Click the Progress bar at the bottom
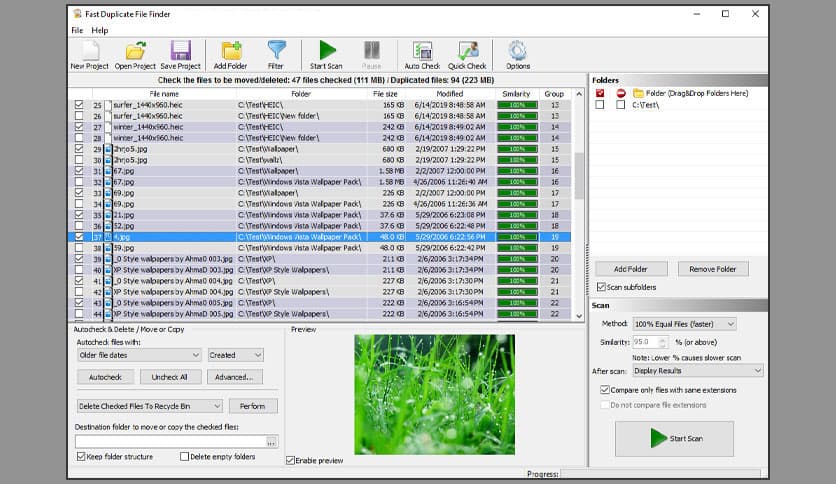This screenshot has height=484, width=836. (x=661, y=474)
